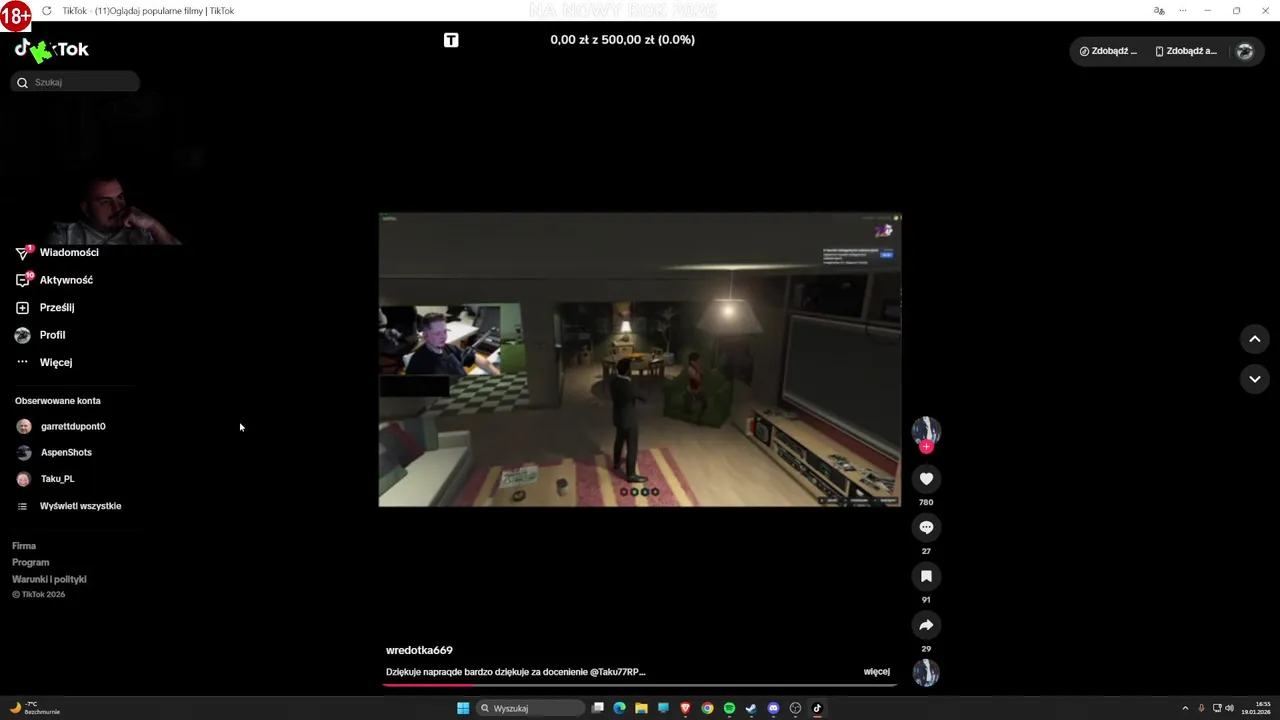Switch to TikTok app in taskbar
The width and height of the screenshot is (1280, 720).
817,708
